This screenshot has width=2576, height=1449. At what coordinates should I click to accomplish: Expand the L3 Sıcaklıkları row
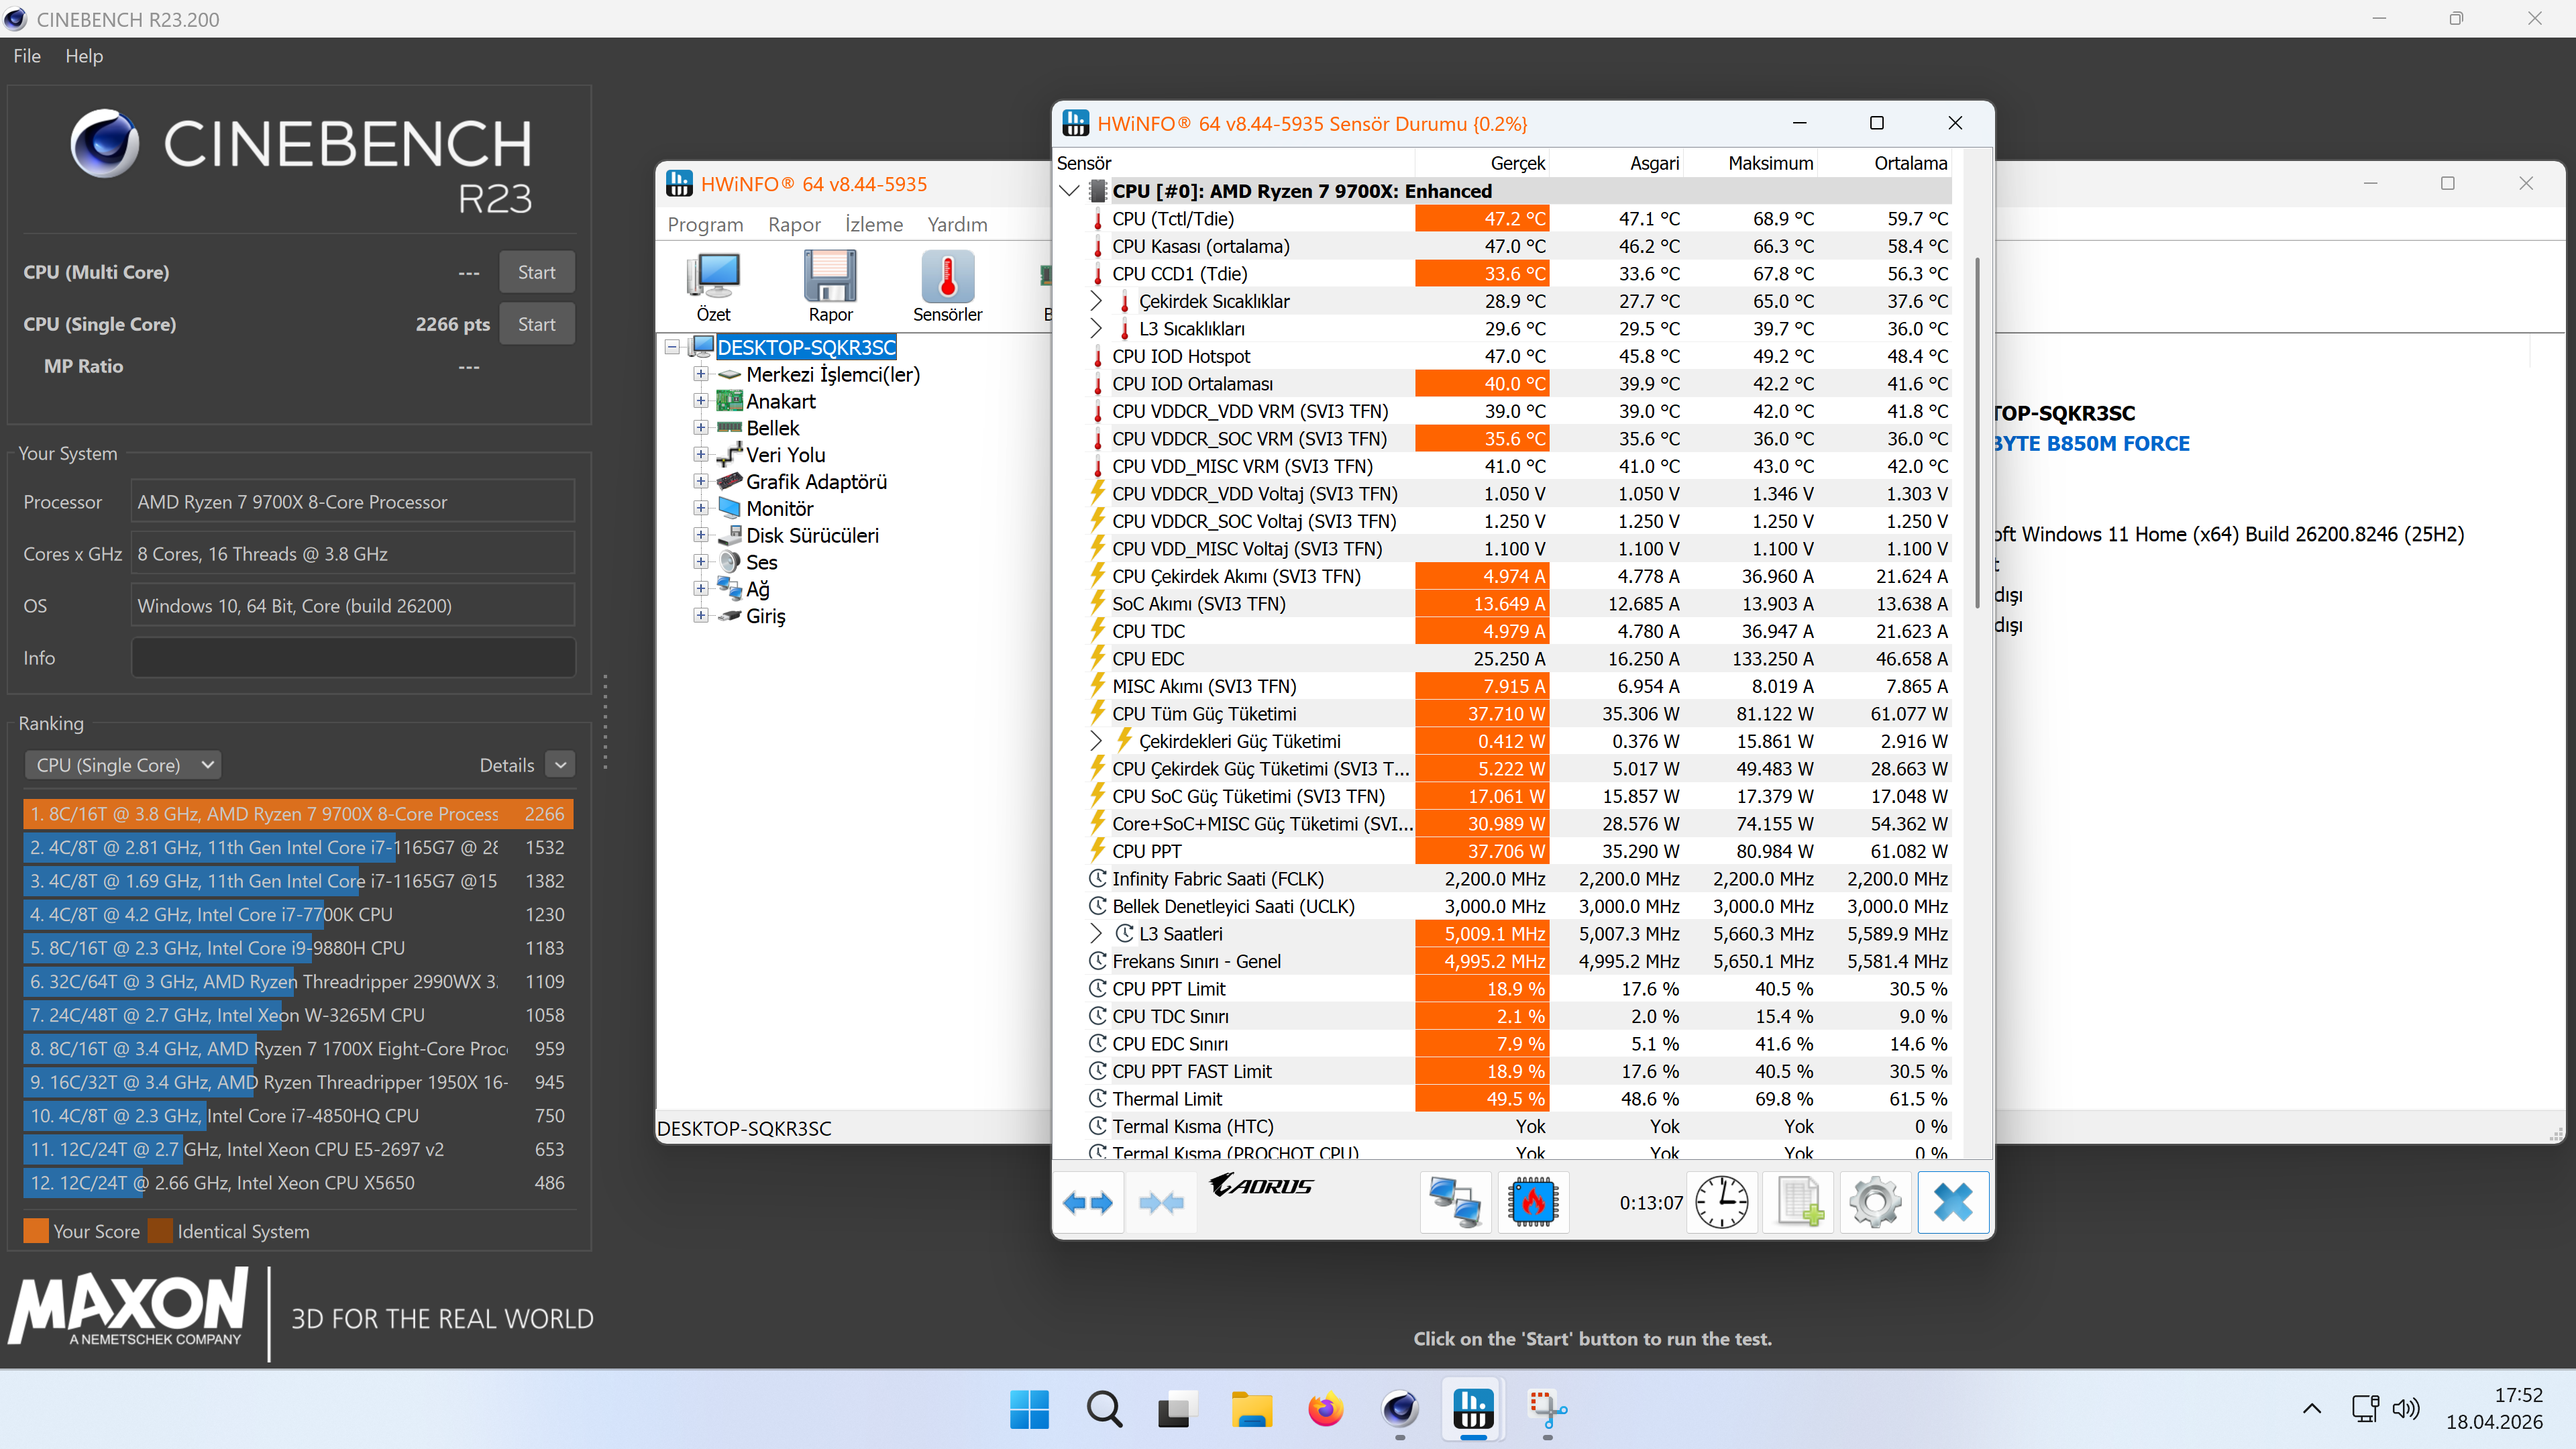coord(1096,329)
